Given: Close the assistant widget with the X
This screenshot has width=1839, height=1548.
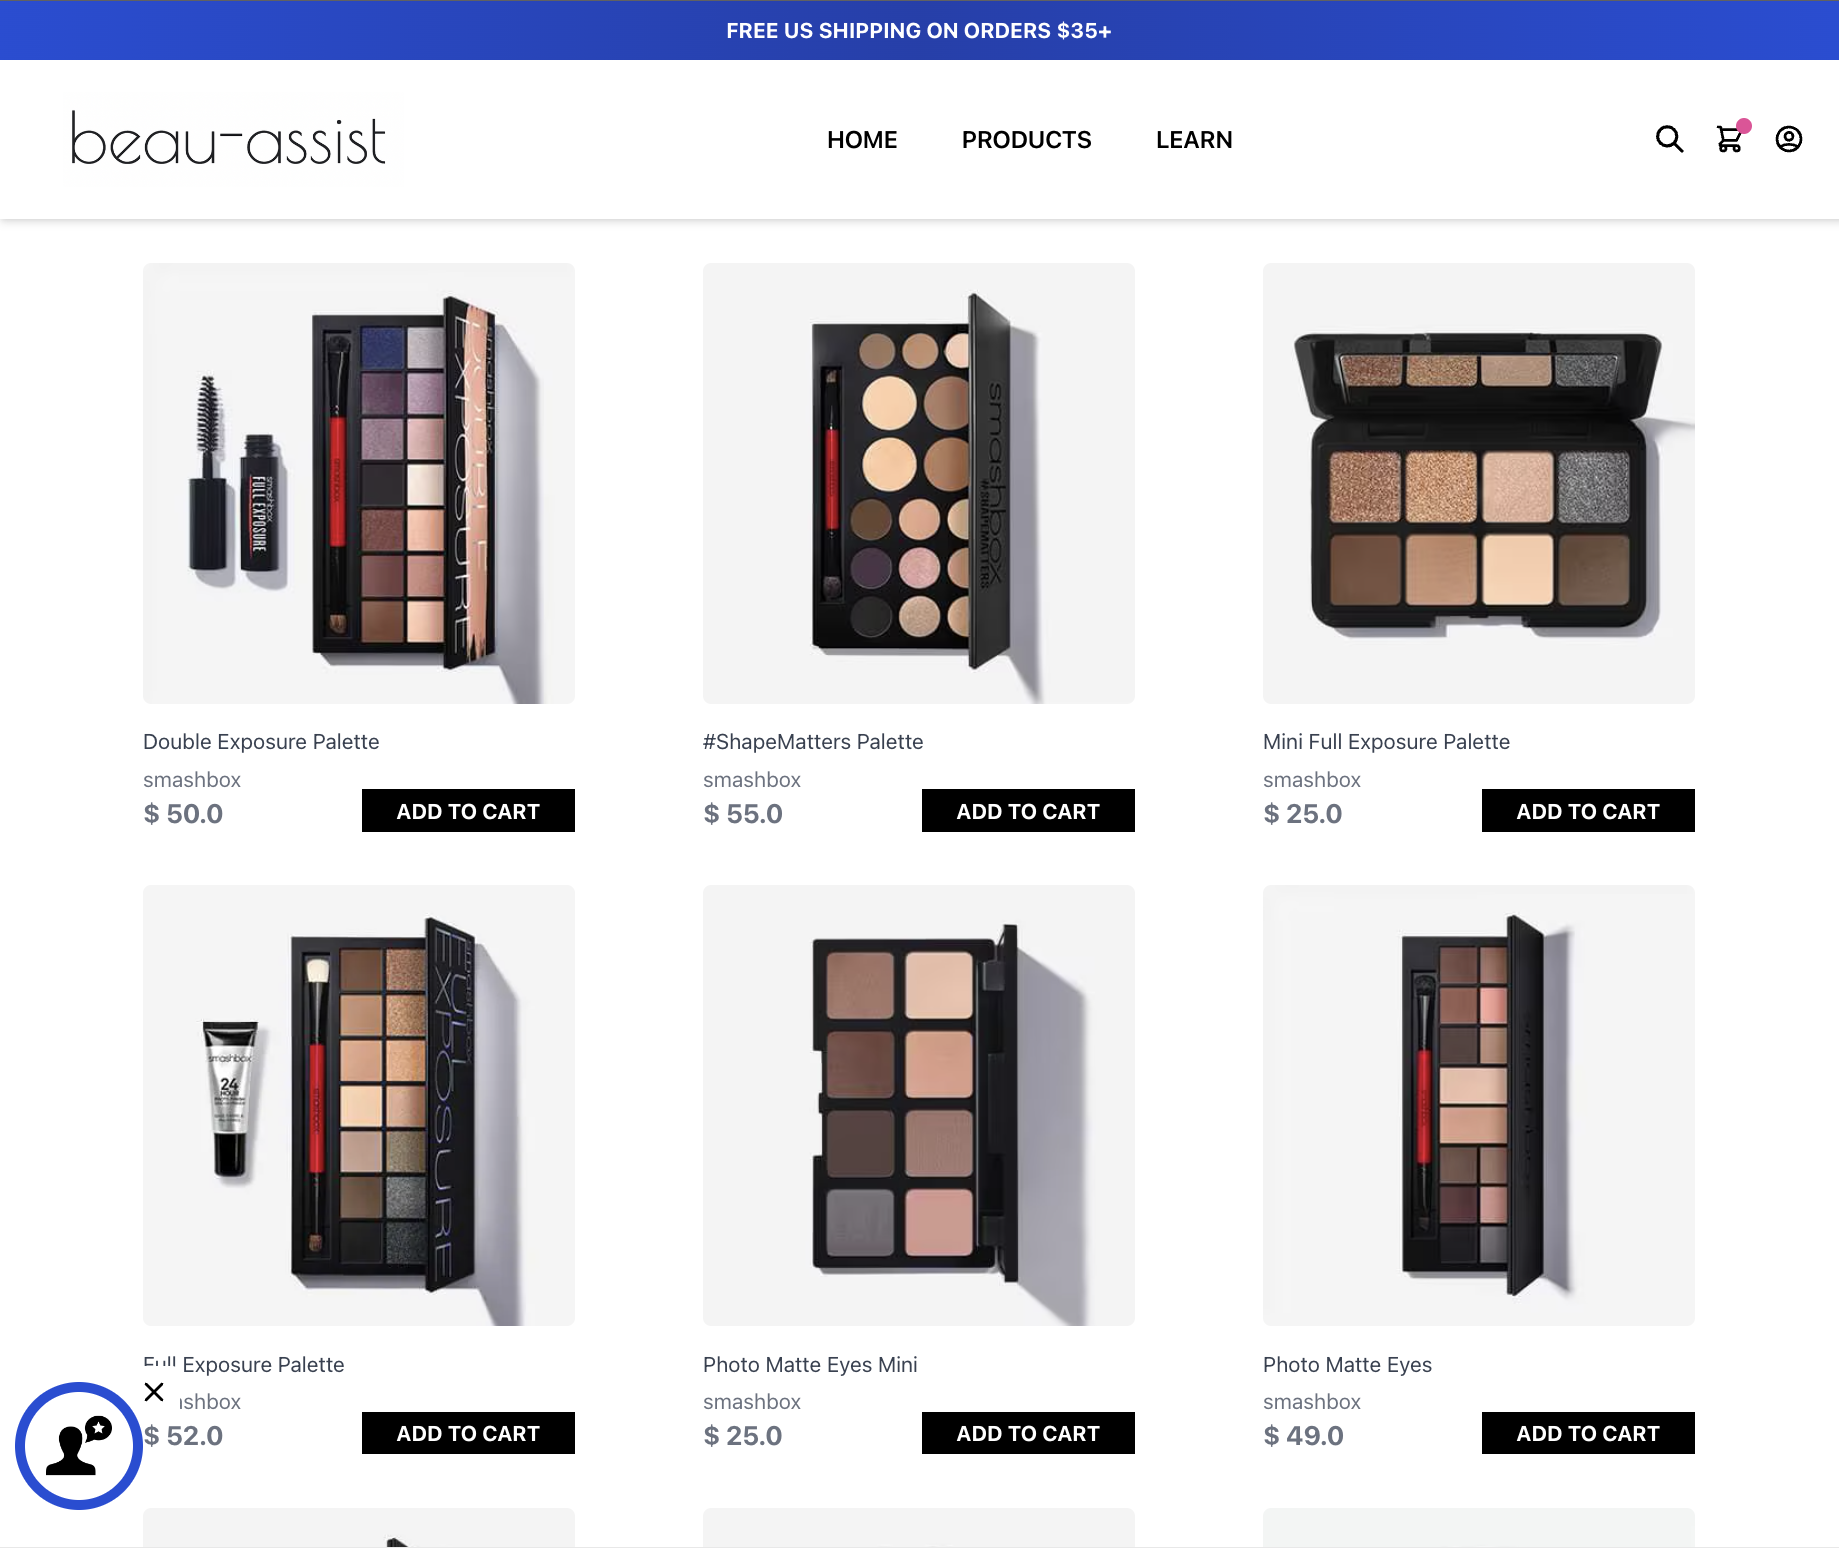Looking at the screenshot, I should click(x=154, y=1392).
